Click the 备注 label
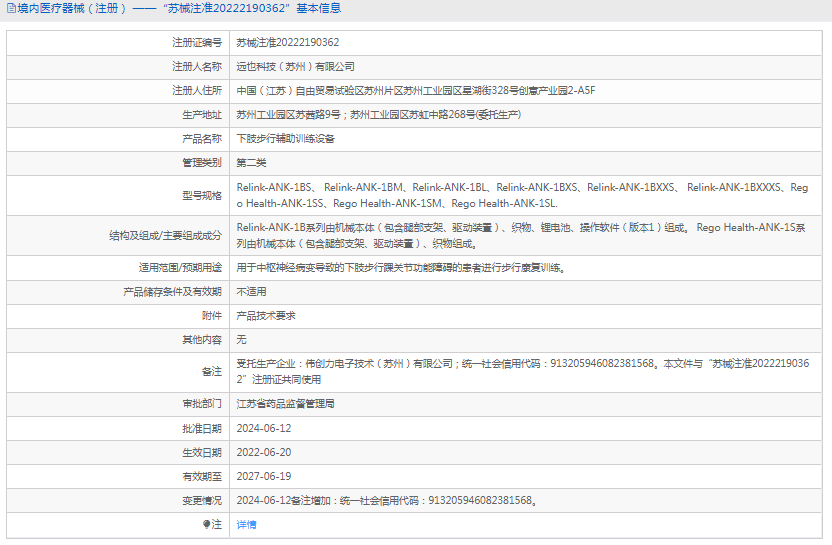The height and width of the screenshot is (545, 832). 212,371
